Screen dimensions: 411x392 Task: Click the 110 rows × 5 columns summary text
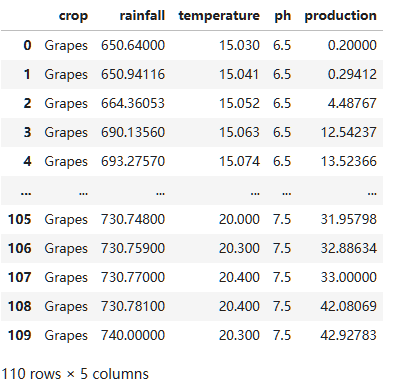pos(75,374)
